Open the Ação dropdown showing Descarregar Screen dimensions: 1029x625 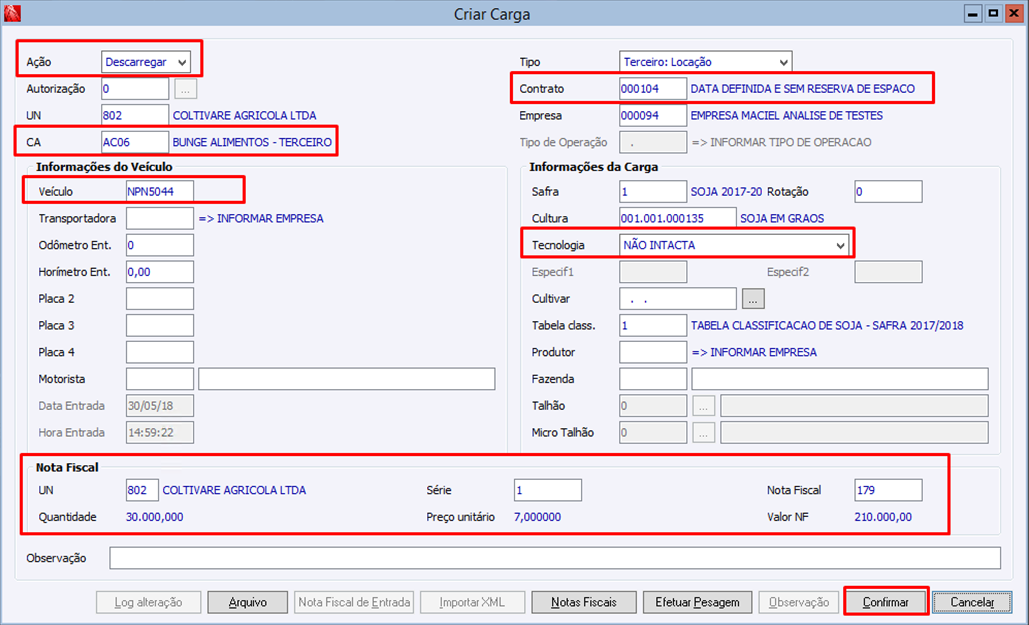(x=146, y=62)
